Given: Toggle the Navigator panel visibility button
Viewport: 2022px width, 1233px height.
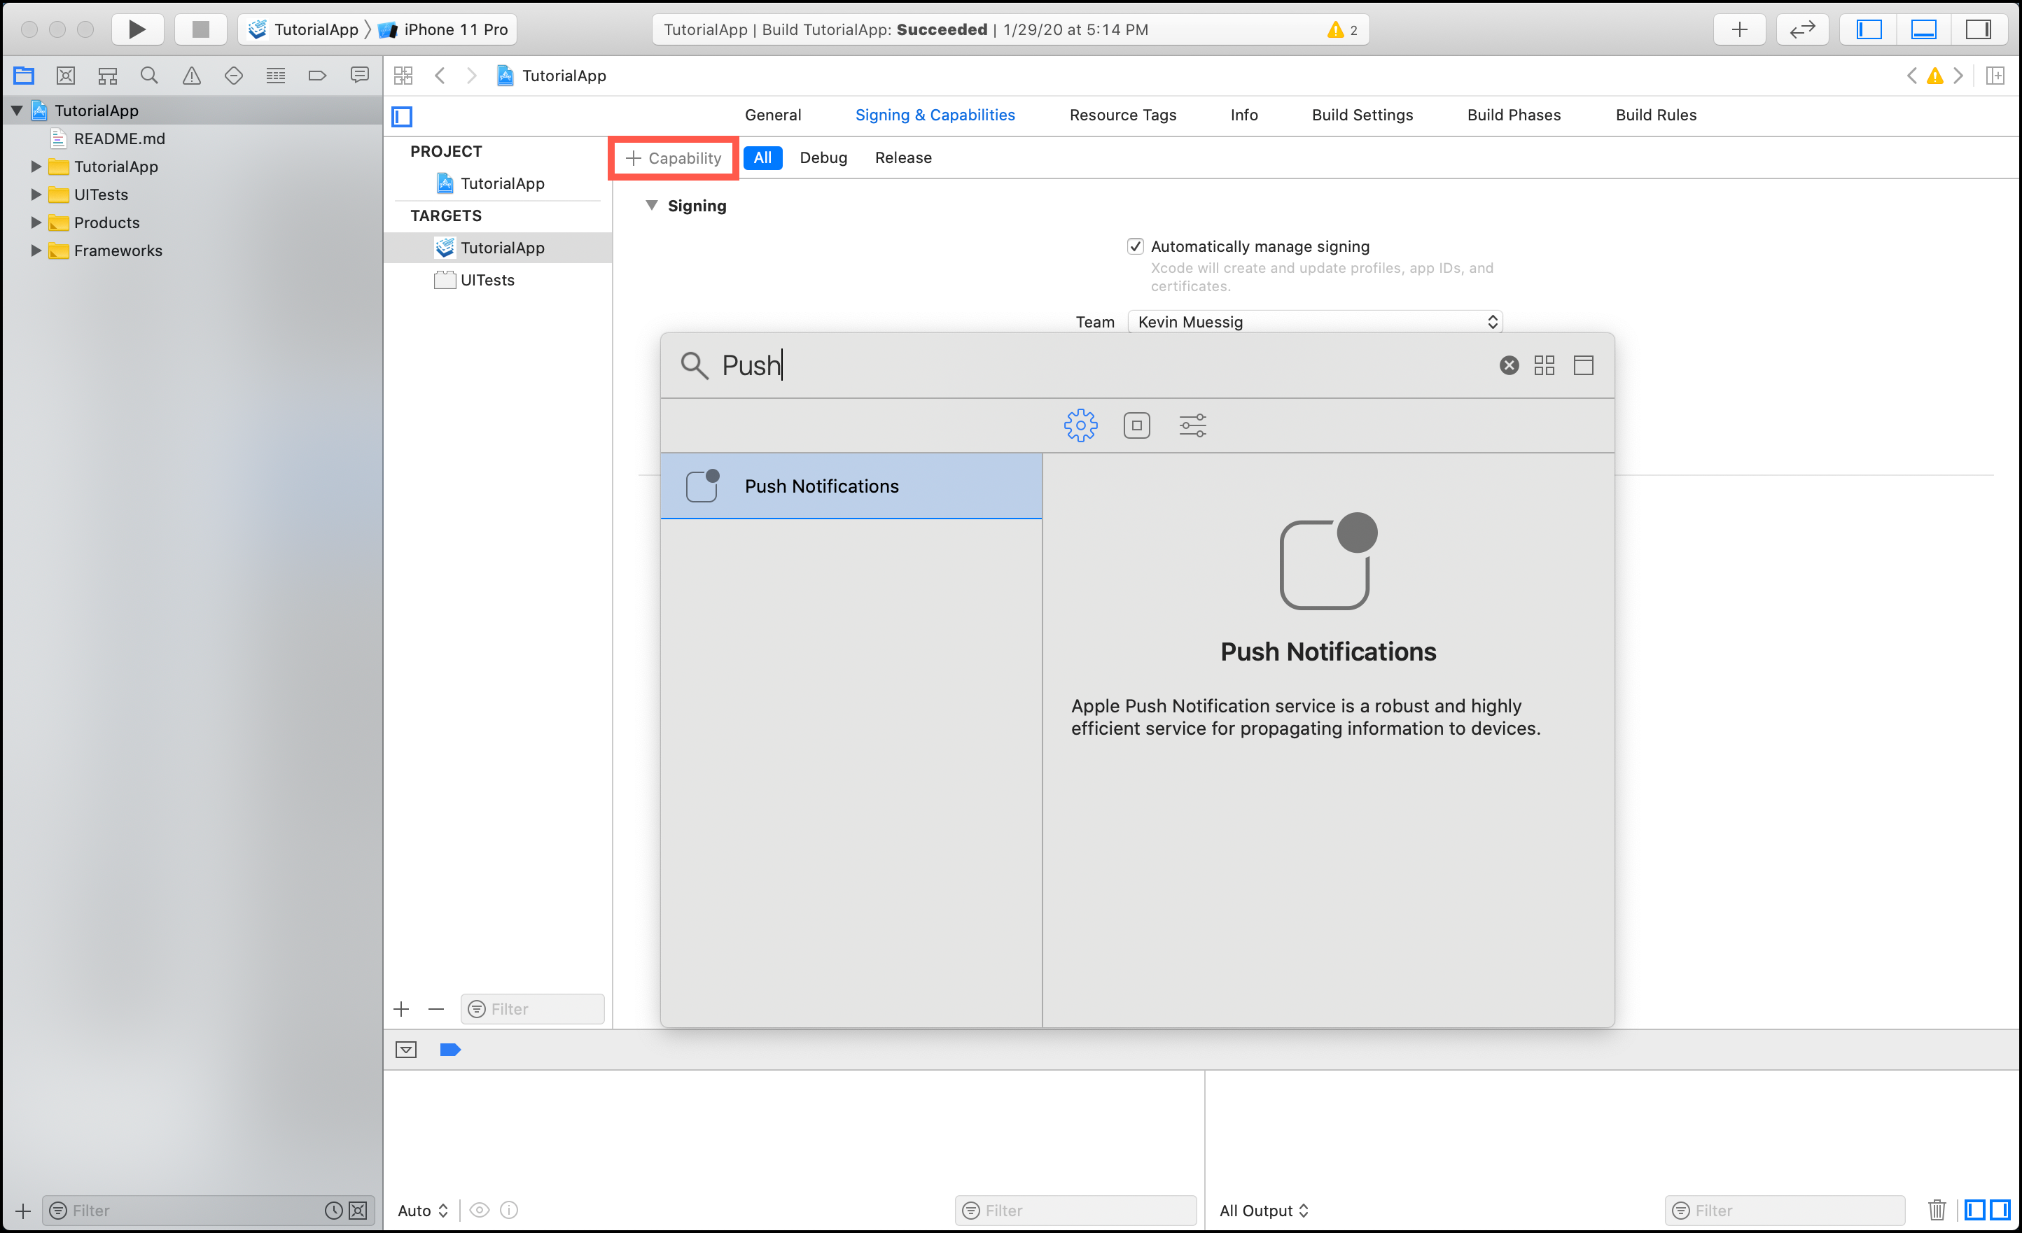Looking at the screenshot, I should point(1869,29).
